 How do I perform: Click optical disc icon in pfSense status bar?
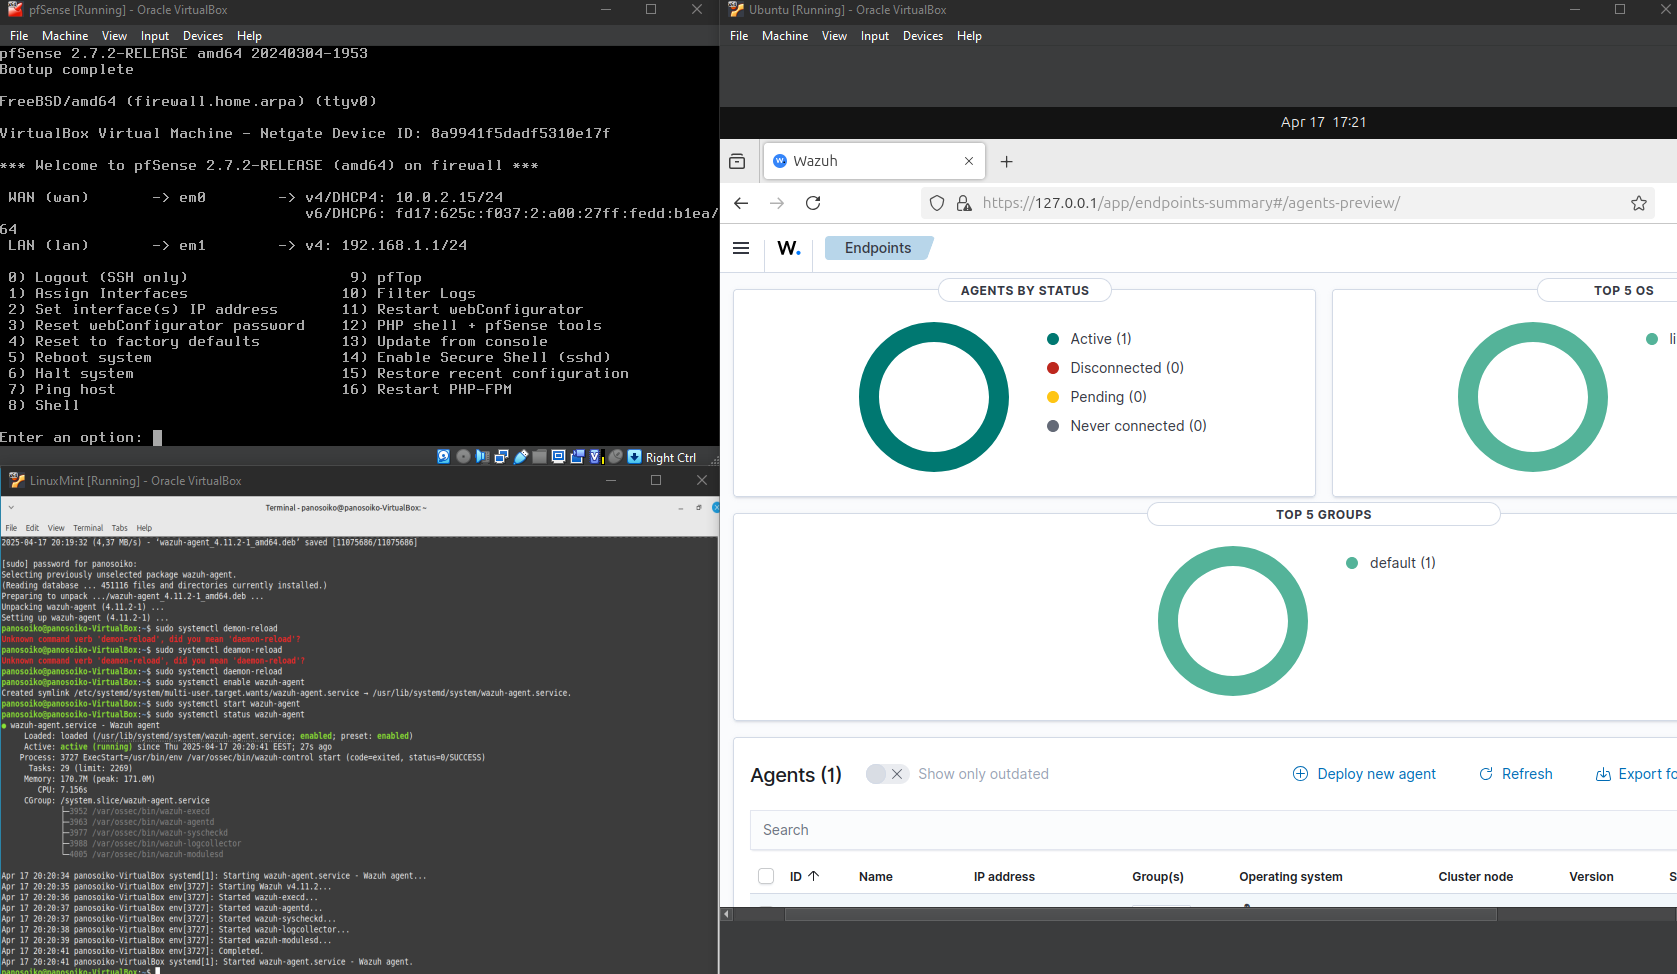pos(463,456)
